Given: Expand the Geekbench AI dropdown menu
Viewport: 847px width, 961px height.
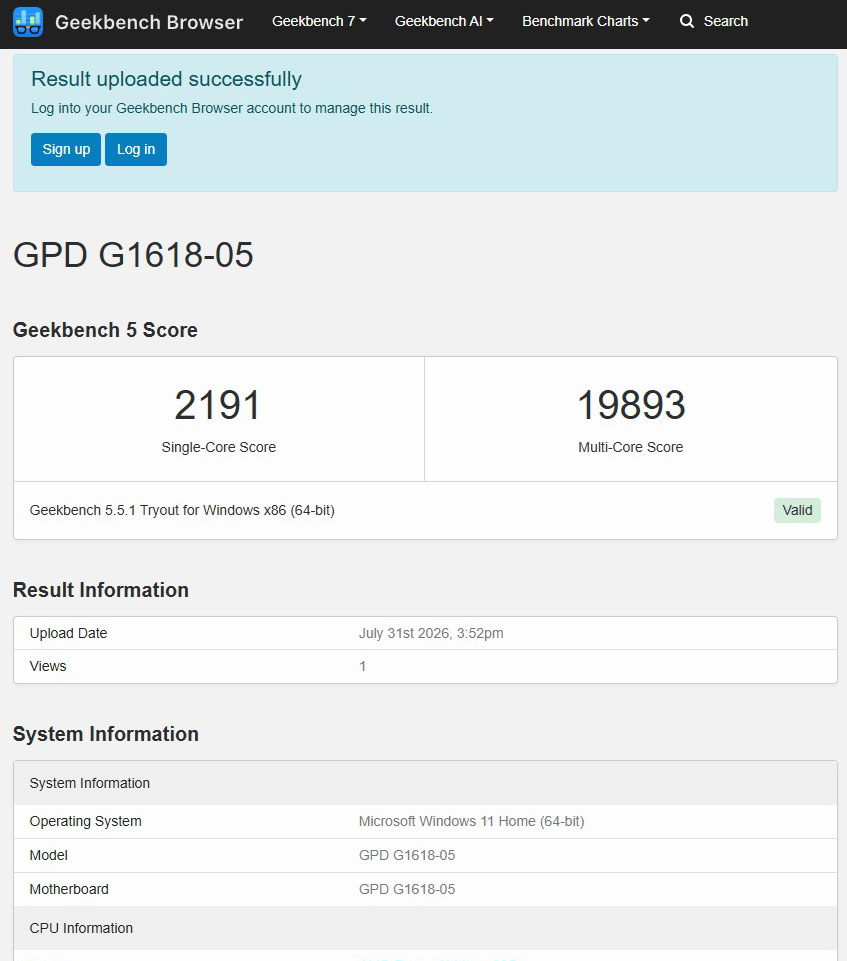Looking at the screenshot, I should pyautogui.click(x=444, y=21).
